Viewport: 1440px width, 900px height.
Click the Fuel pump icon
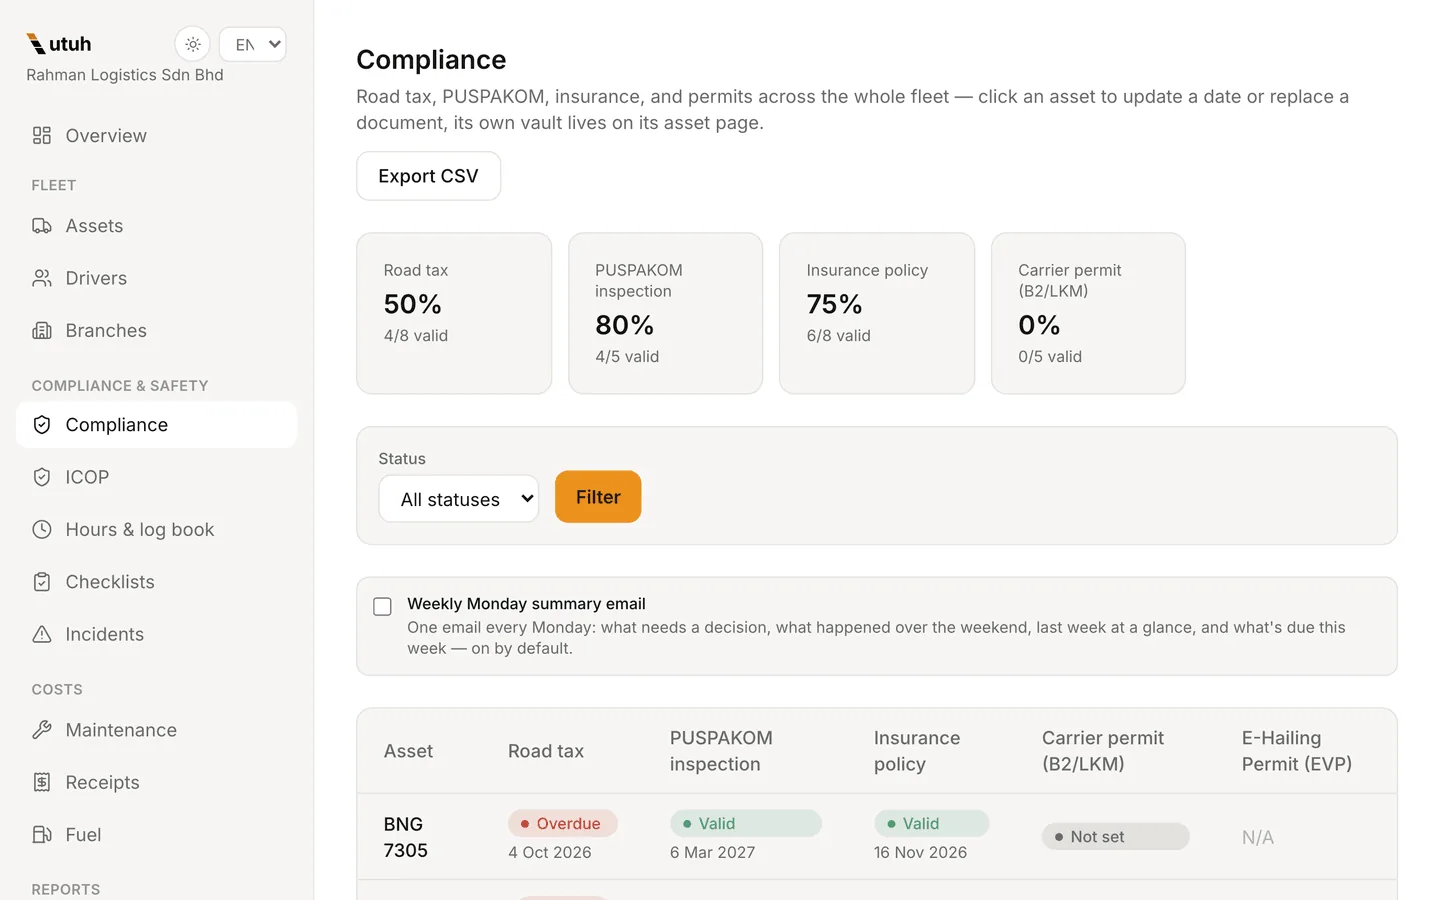tap(42, 834)
